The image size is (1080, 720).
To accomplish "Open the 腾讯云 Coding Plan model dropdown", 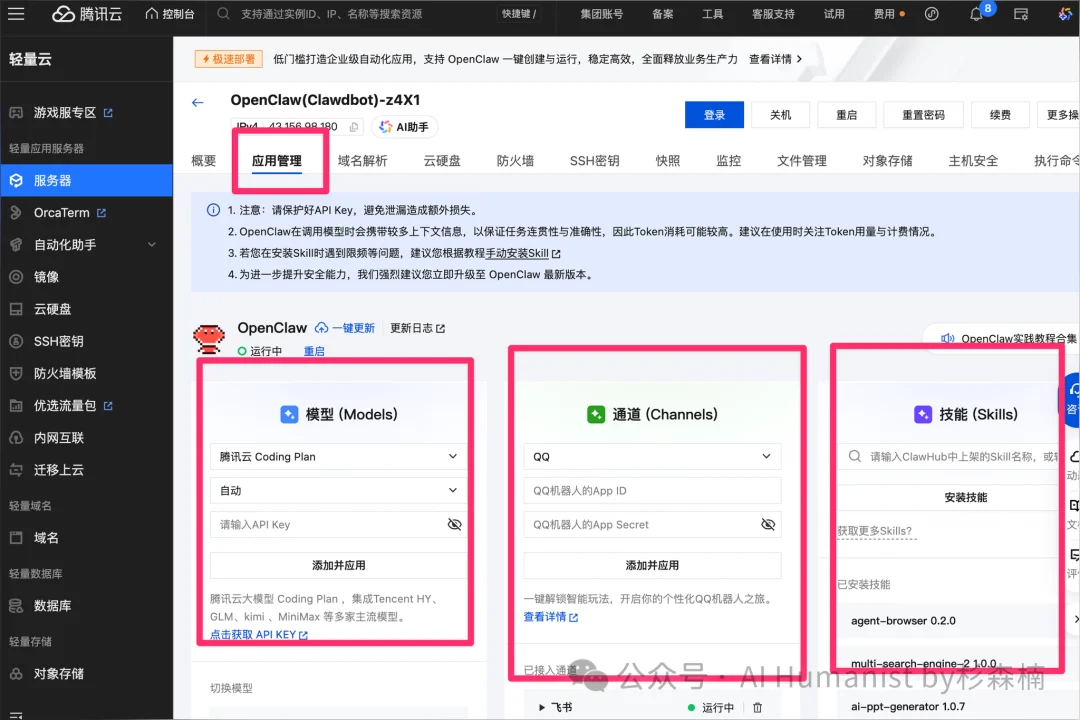I will tap(337, 456).
